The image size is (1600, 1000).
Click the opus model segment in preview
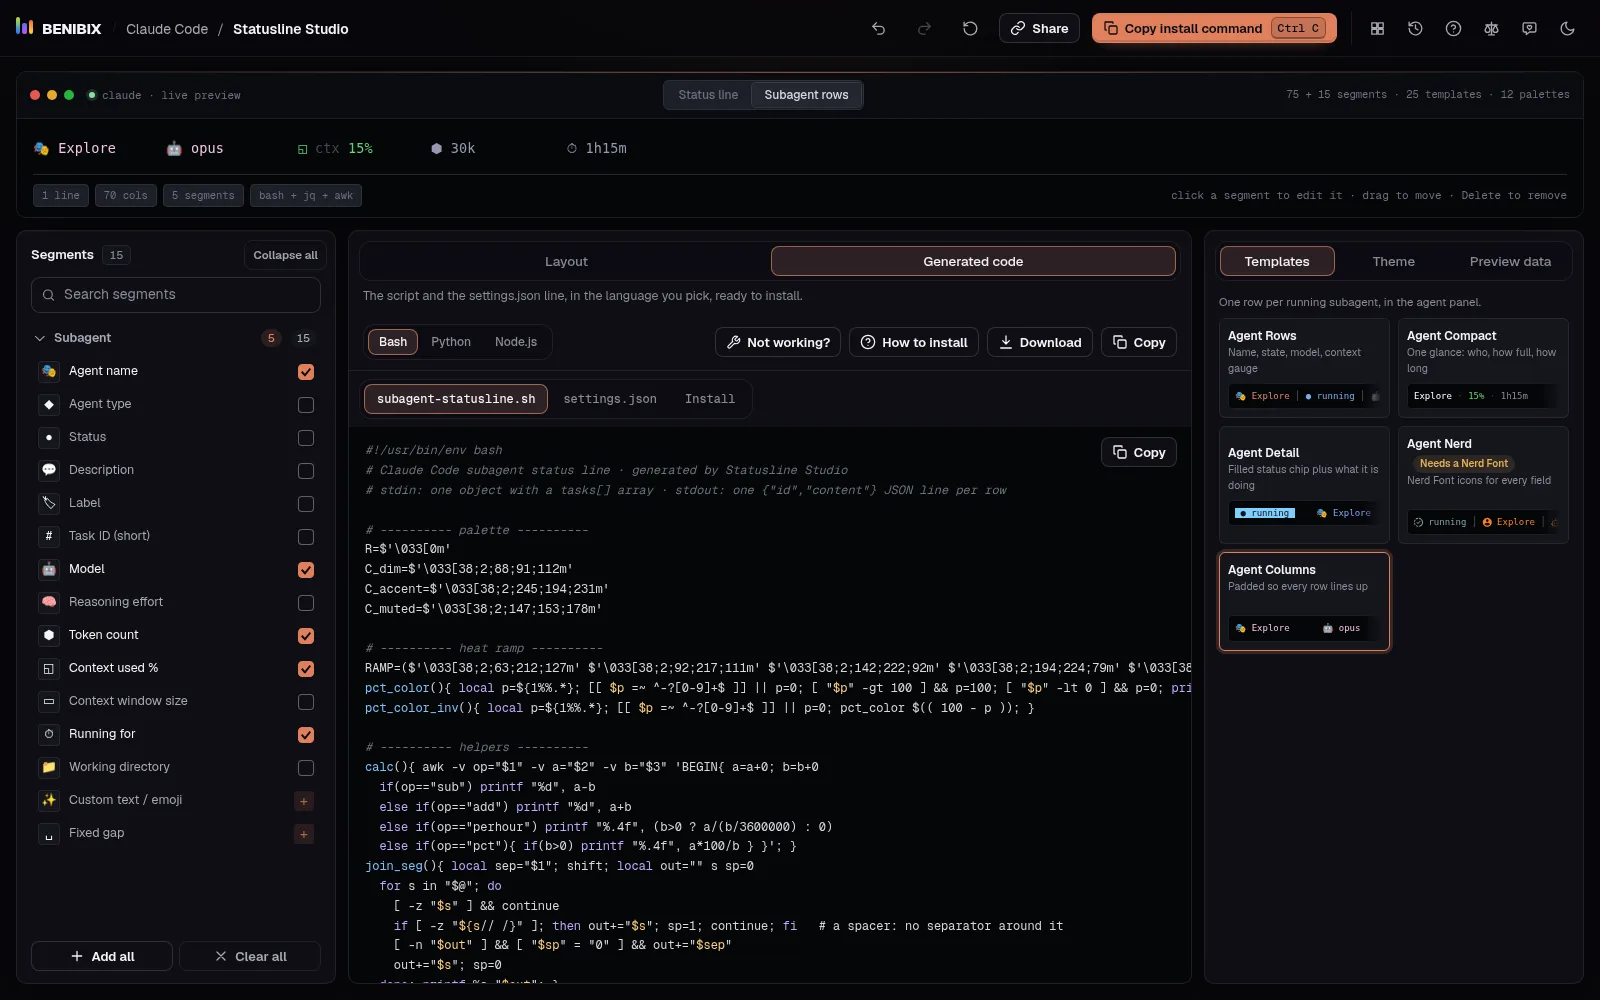pos(195,148)
